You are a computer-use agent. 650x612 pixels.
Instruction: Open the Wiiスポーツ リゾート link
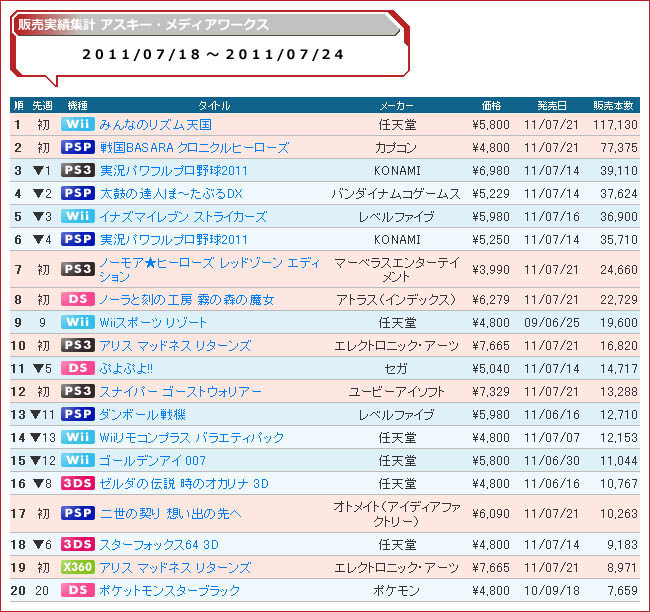pyautogui.click(x=153, y=323)
